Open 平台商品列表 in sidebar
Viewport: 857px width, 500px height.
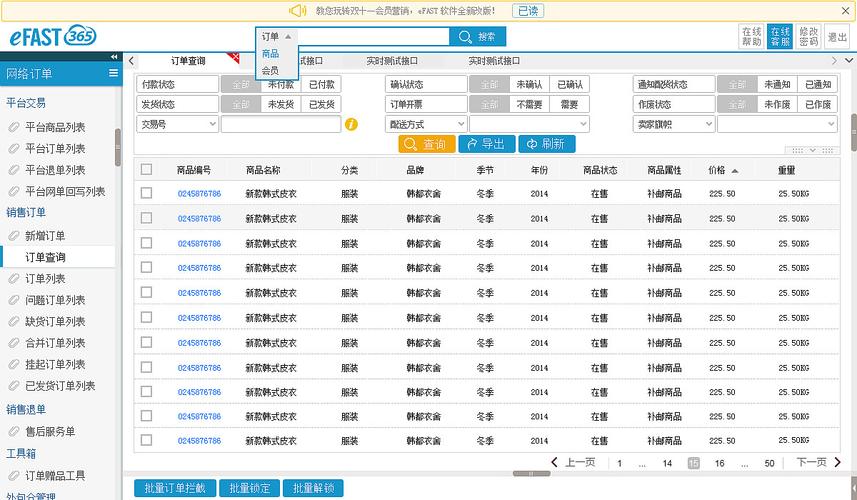55,127
